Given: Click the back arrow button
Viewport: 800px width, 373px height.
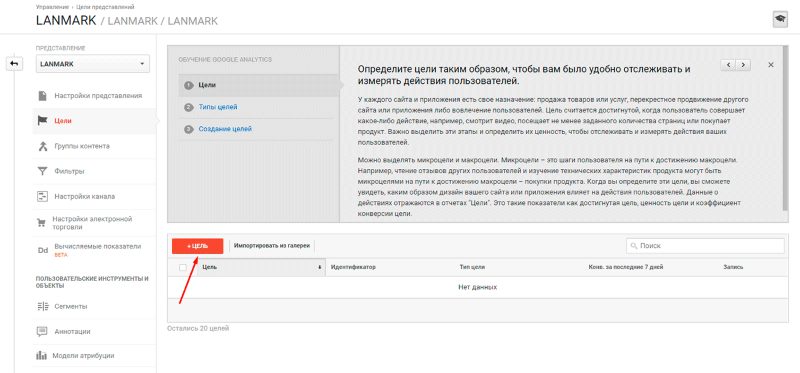Looking at the screenshot, I should (14, 63).
